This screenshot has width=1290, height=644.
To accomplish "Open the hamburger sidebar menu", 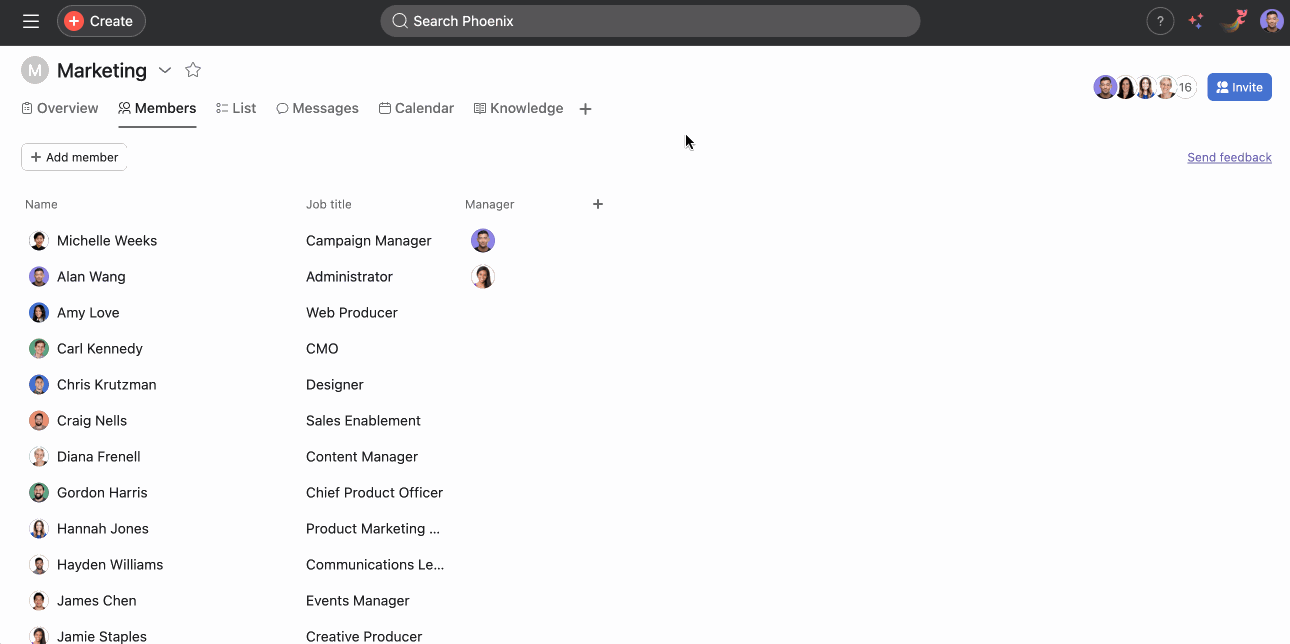I will (x=31, y=21).
